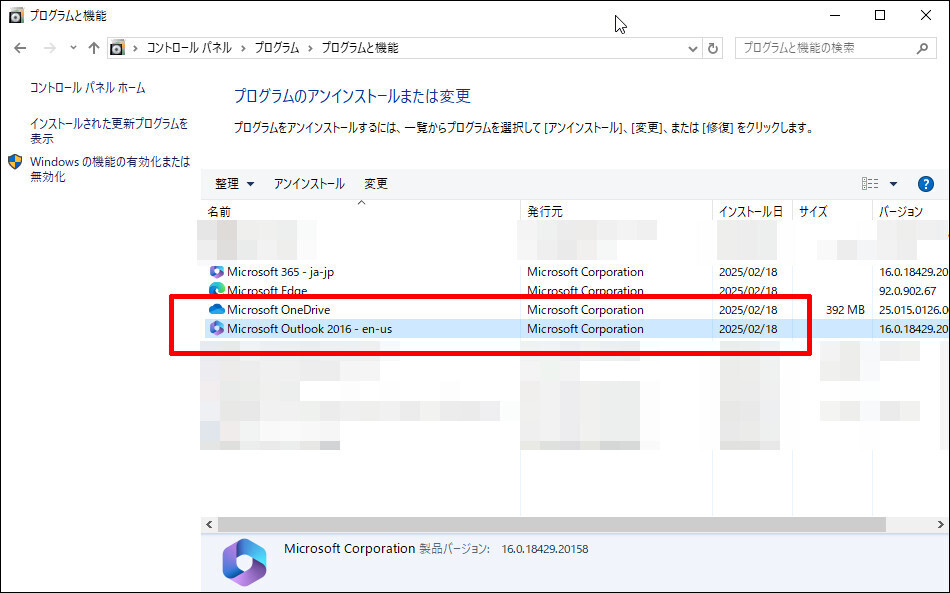Open the recent locations dropdown
This screenshot has width=950, height=593.
73,48
